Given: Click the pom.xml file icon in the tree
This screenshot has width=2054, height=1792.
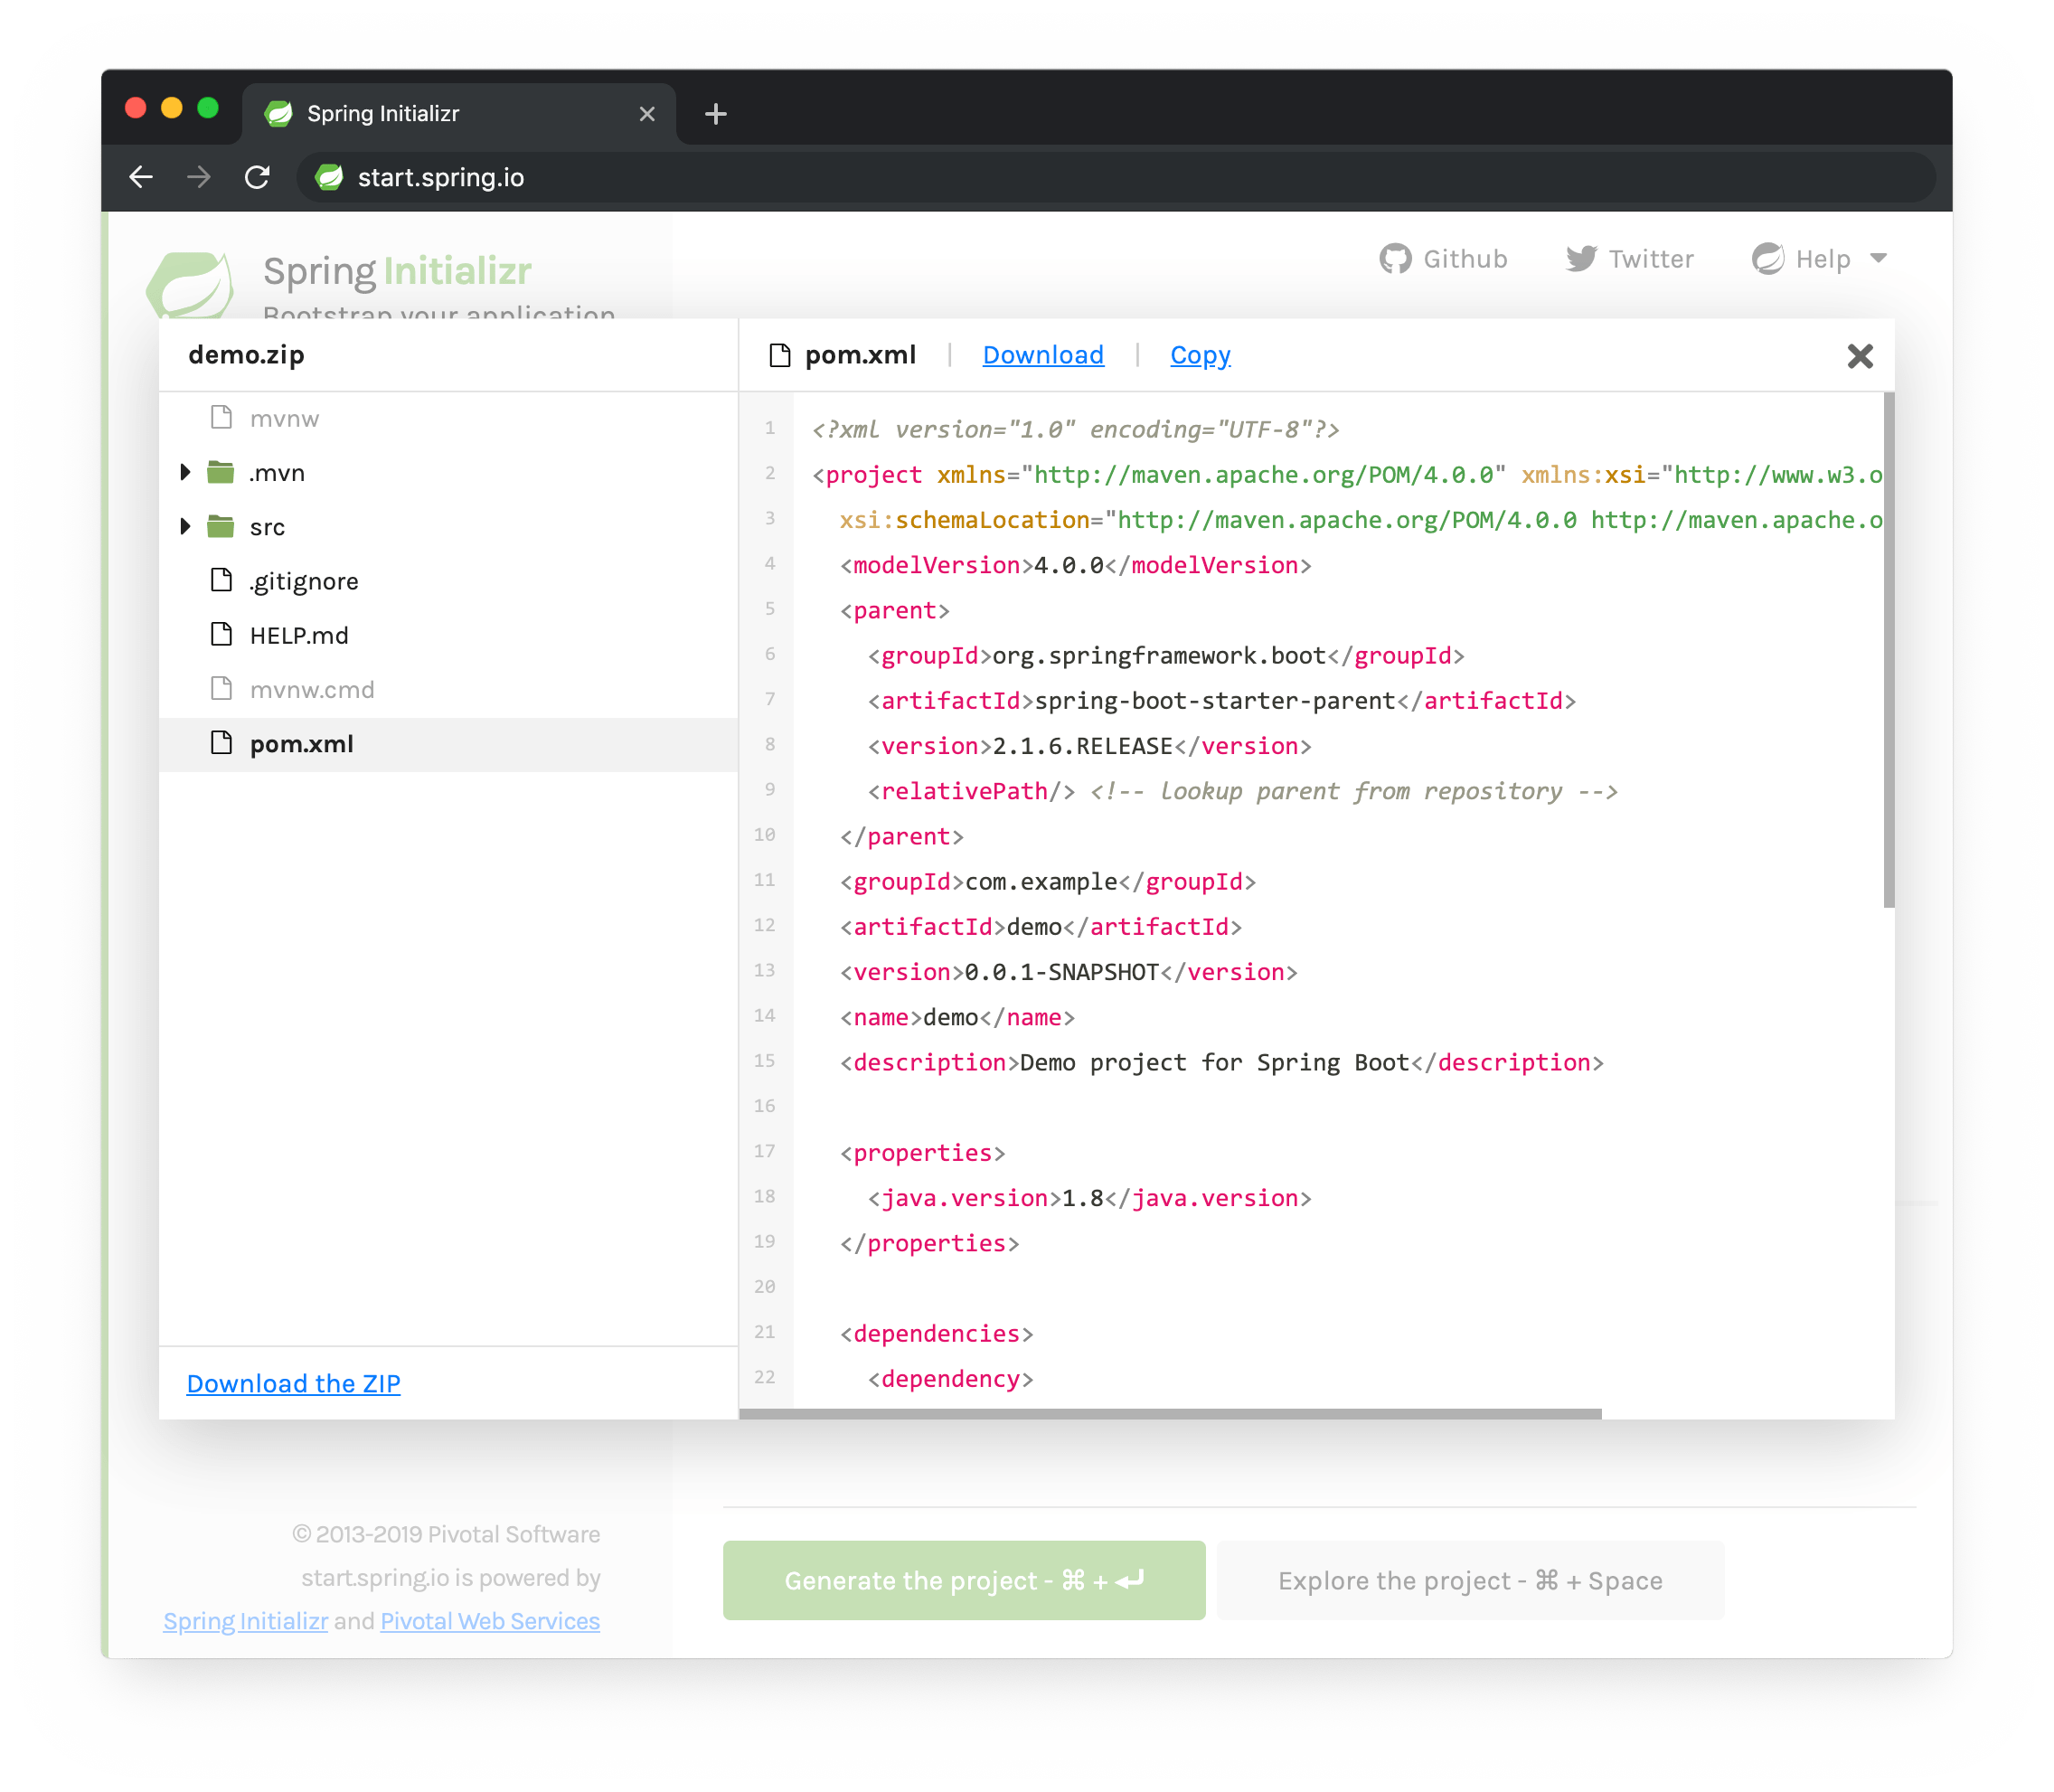Looking at the screenshot, I should click(222, 743).
